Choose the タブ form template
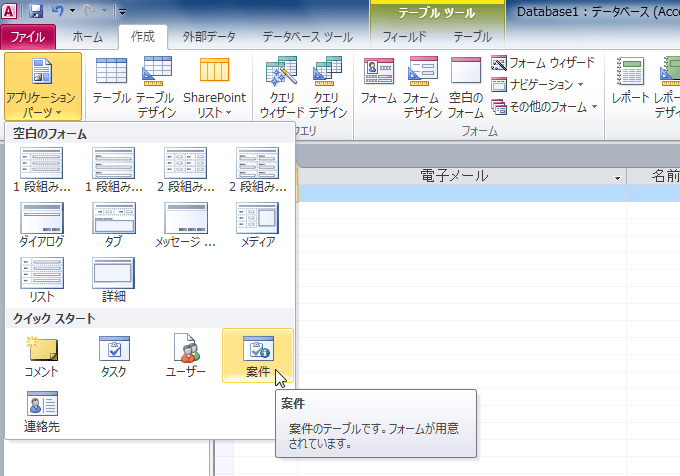Image resolution: width=680 pixels, height=476 pixels. click(x=114, y=225)
